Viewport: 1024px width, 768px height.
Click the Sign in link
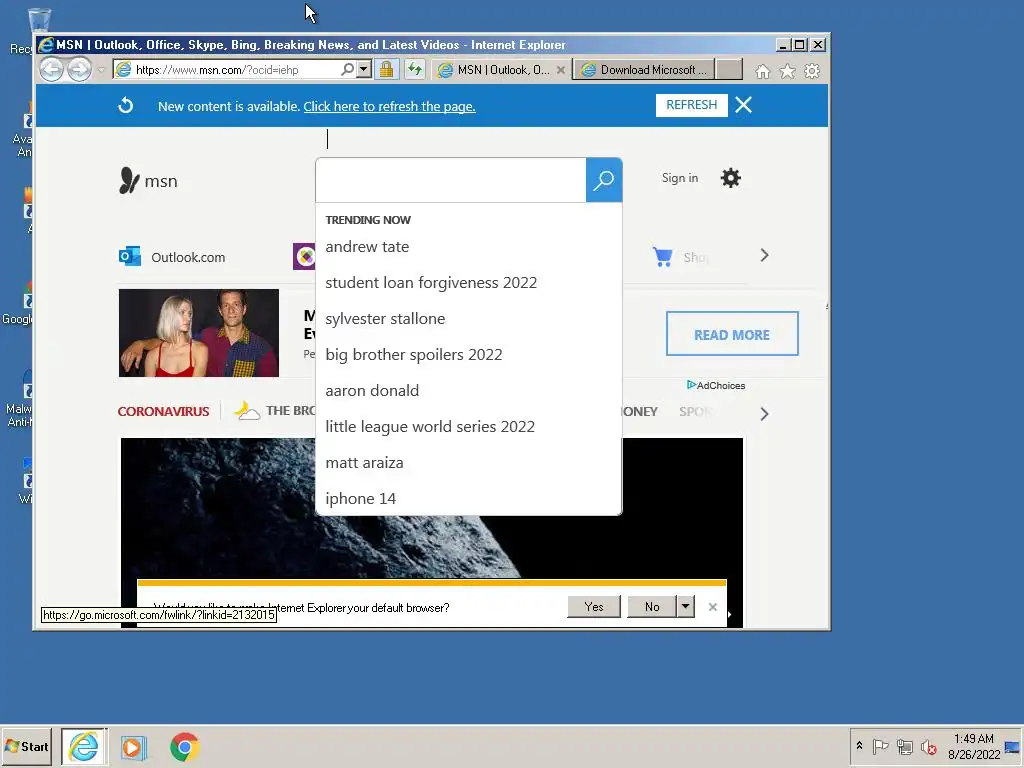pyautogui.click(x=679, y=178)
